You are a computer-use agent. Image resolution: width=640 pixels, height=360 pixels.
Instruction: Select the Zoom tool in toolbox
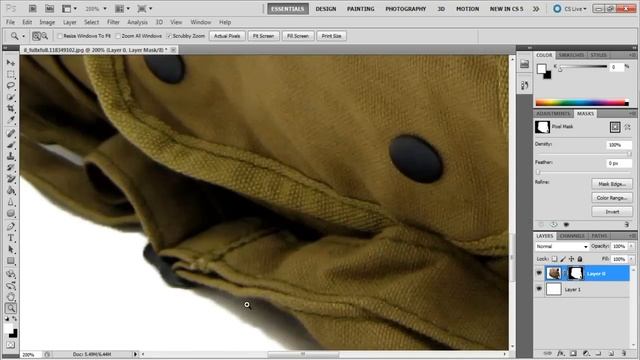click(x=11, y=308)
